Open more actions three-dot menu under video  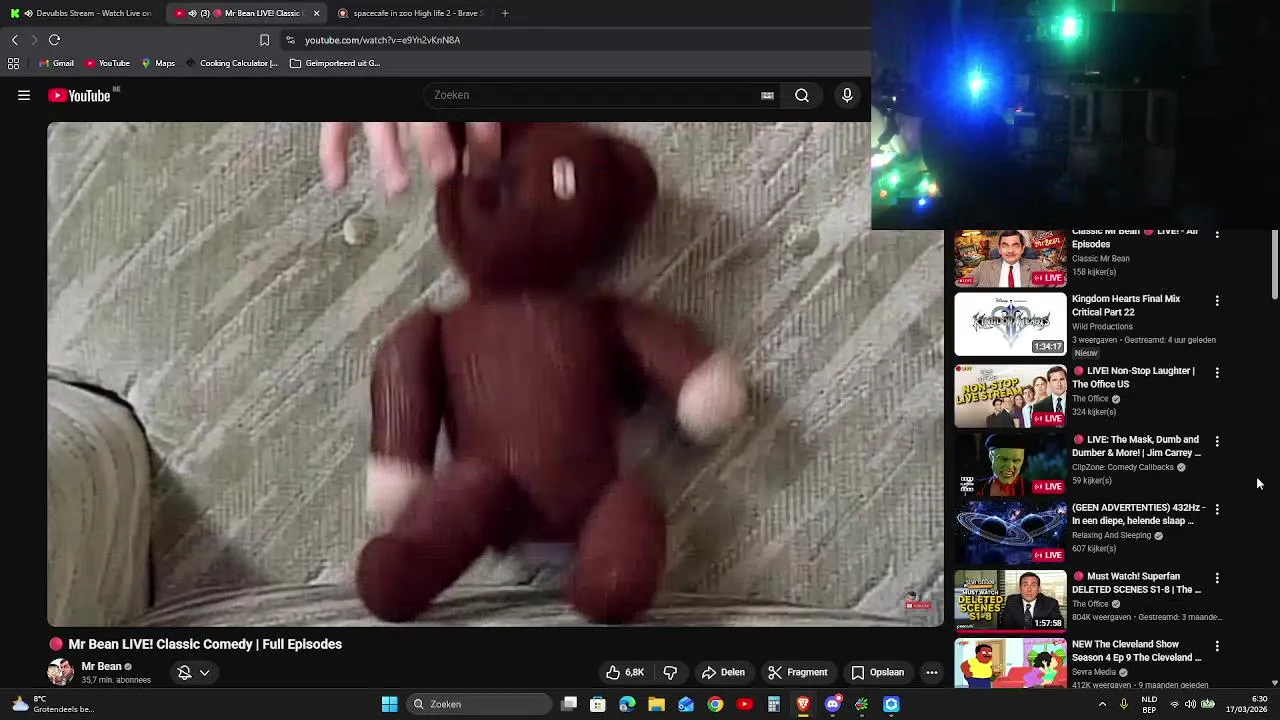(x=931, y=672)
